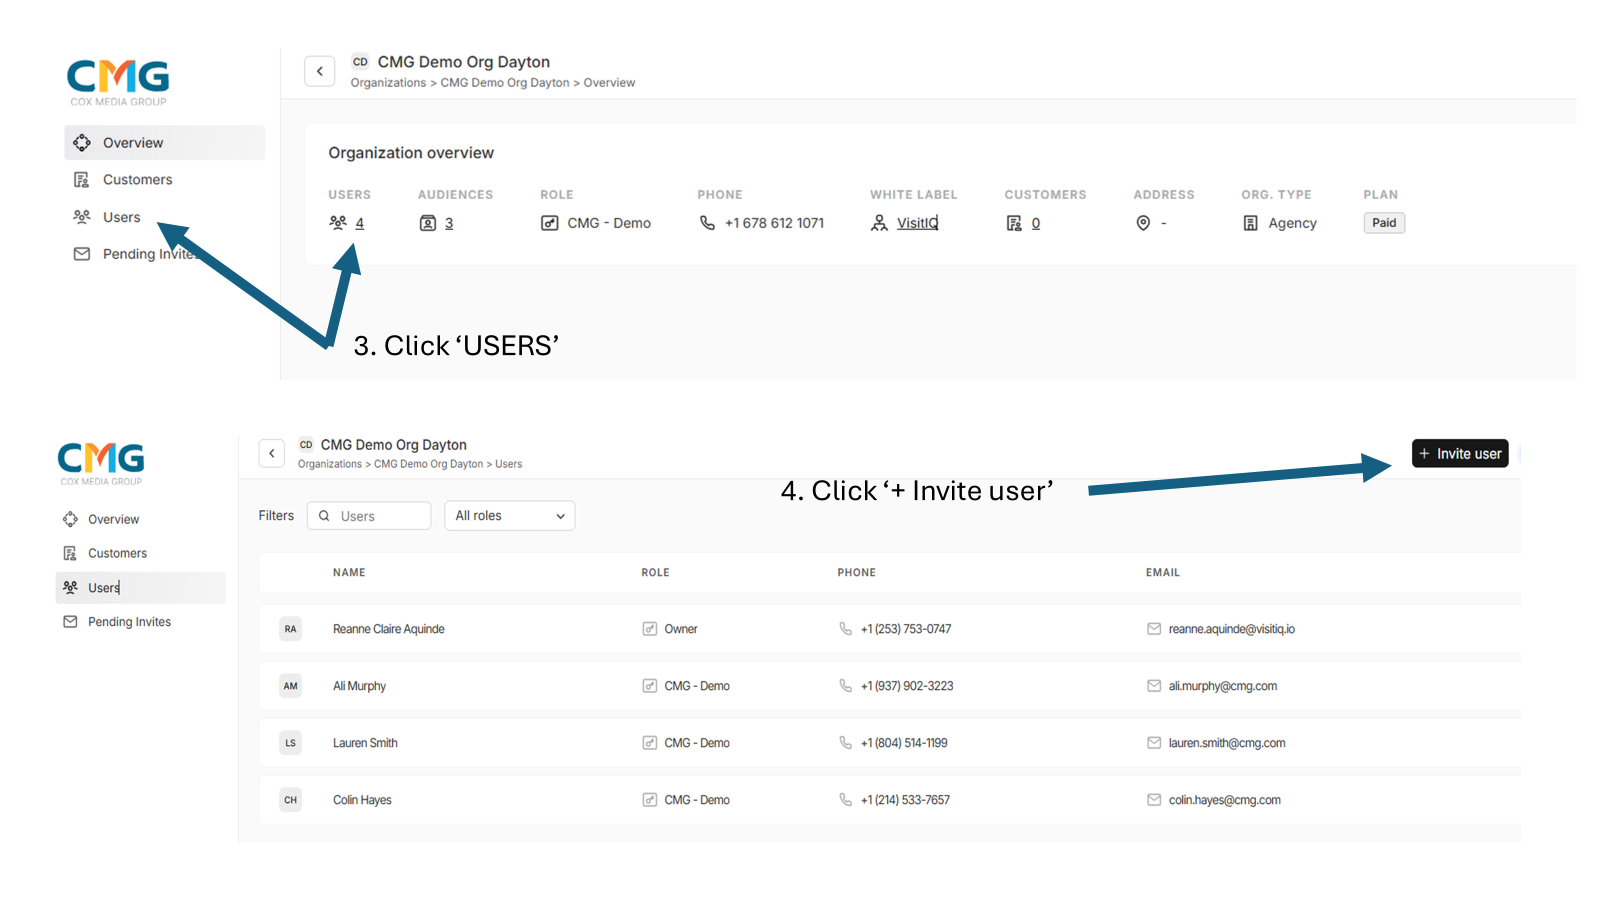This screenshot has width=1600, height=900.
Task: Click the role icon beside overview "CMG - Demo"
Action: pyautogui.click(x=550, y=223)
